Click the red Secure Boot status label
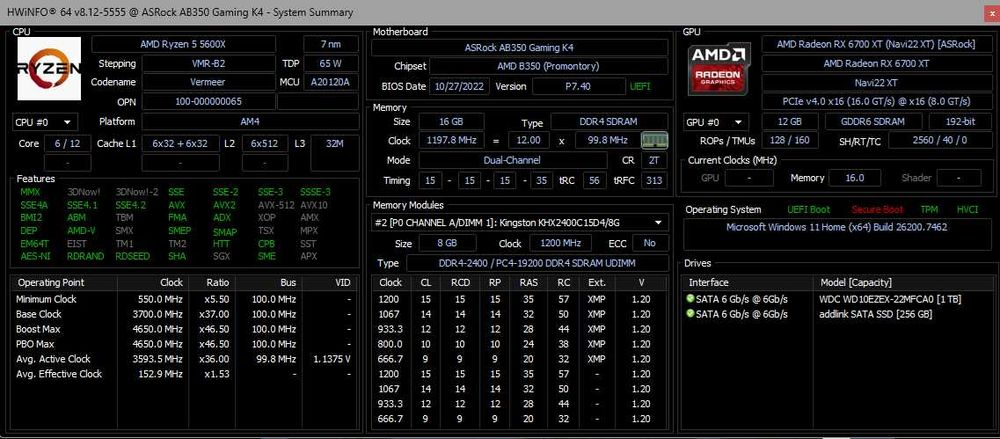1000x439 pixels. (879, 209)
